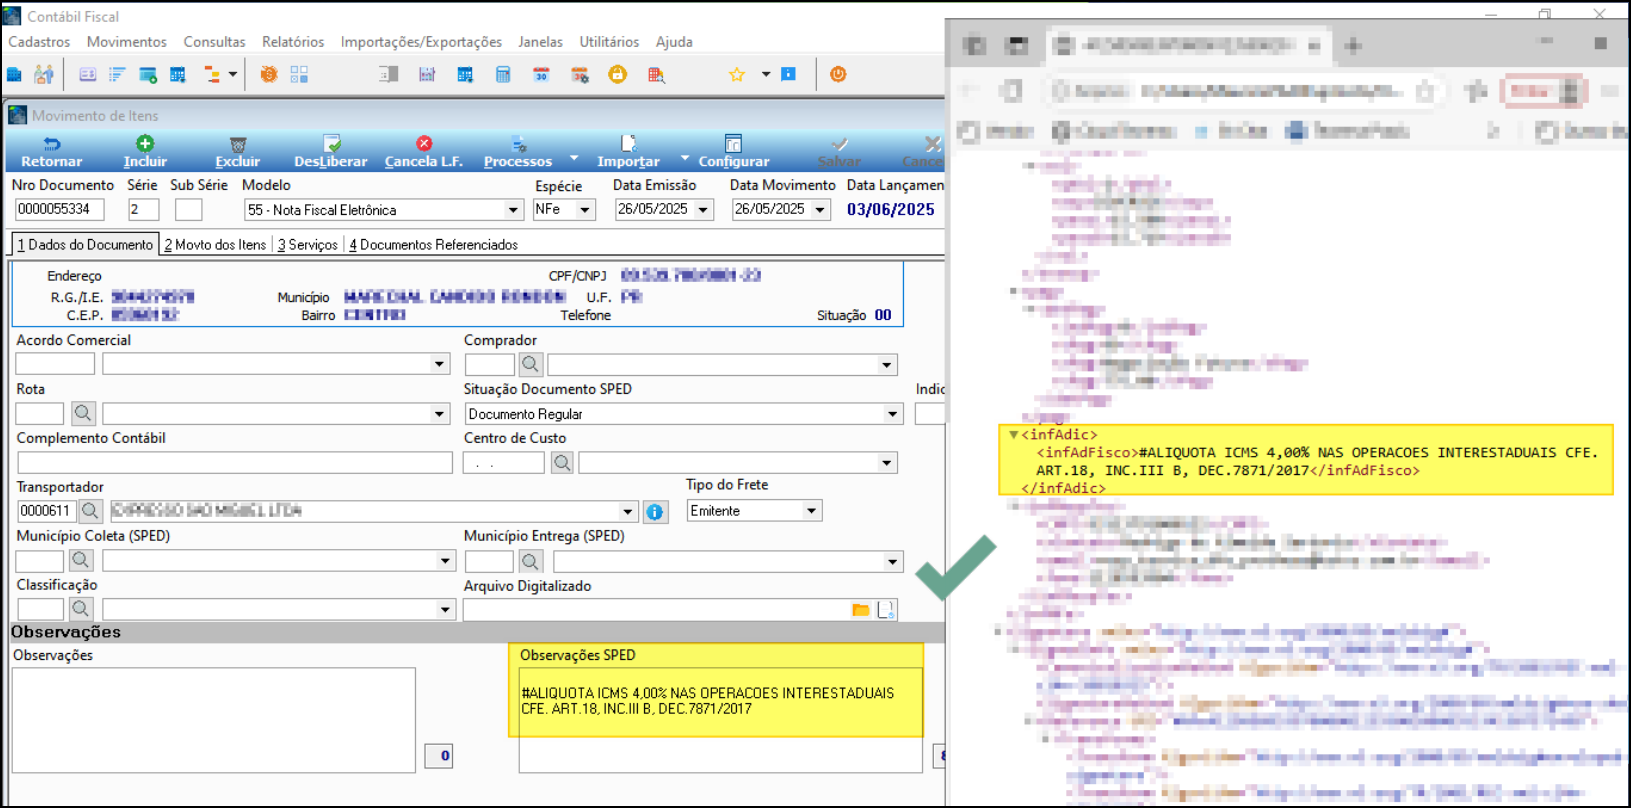Click the Centro de Custo search icon

562,462
